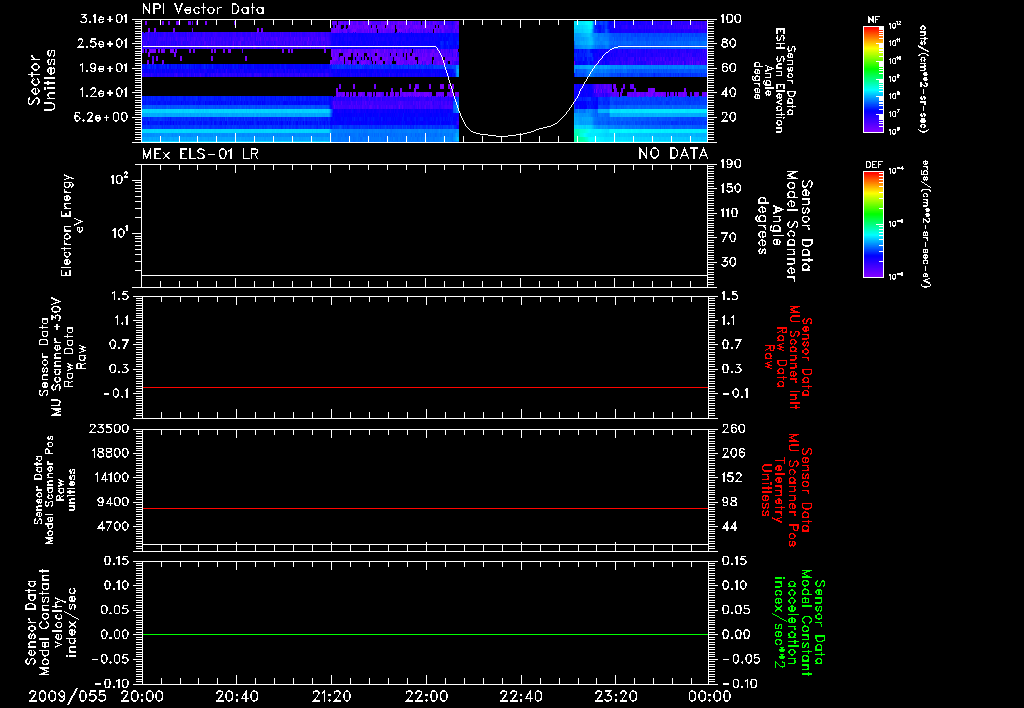Select the 20:40 time tick label

[x=237, y=696]
